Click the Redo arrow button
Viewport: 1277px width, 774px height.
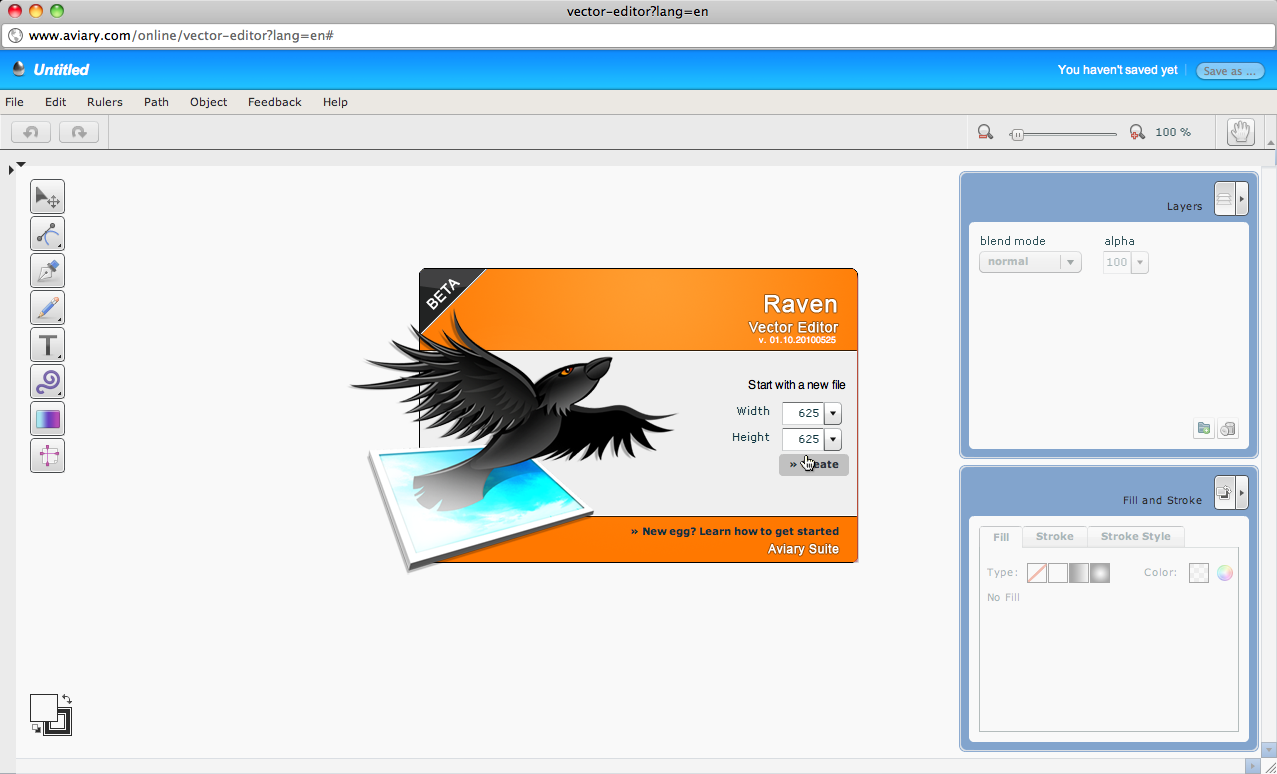pyautogui.click(x=79, y=132)
